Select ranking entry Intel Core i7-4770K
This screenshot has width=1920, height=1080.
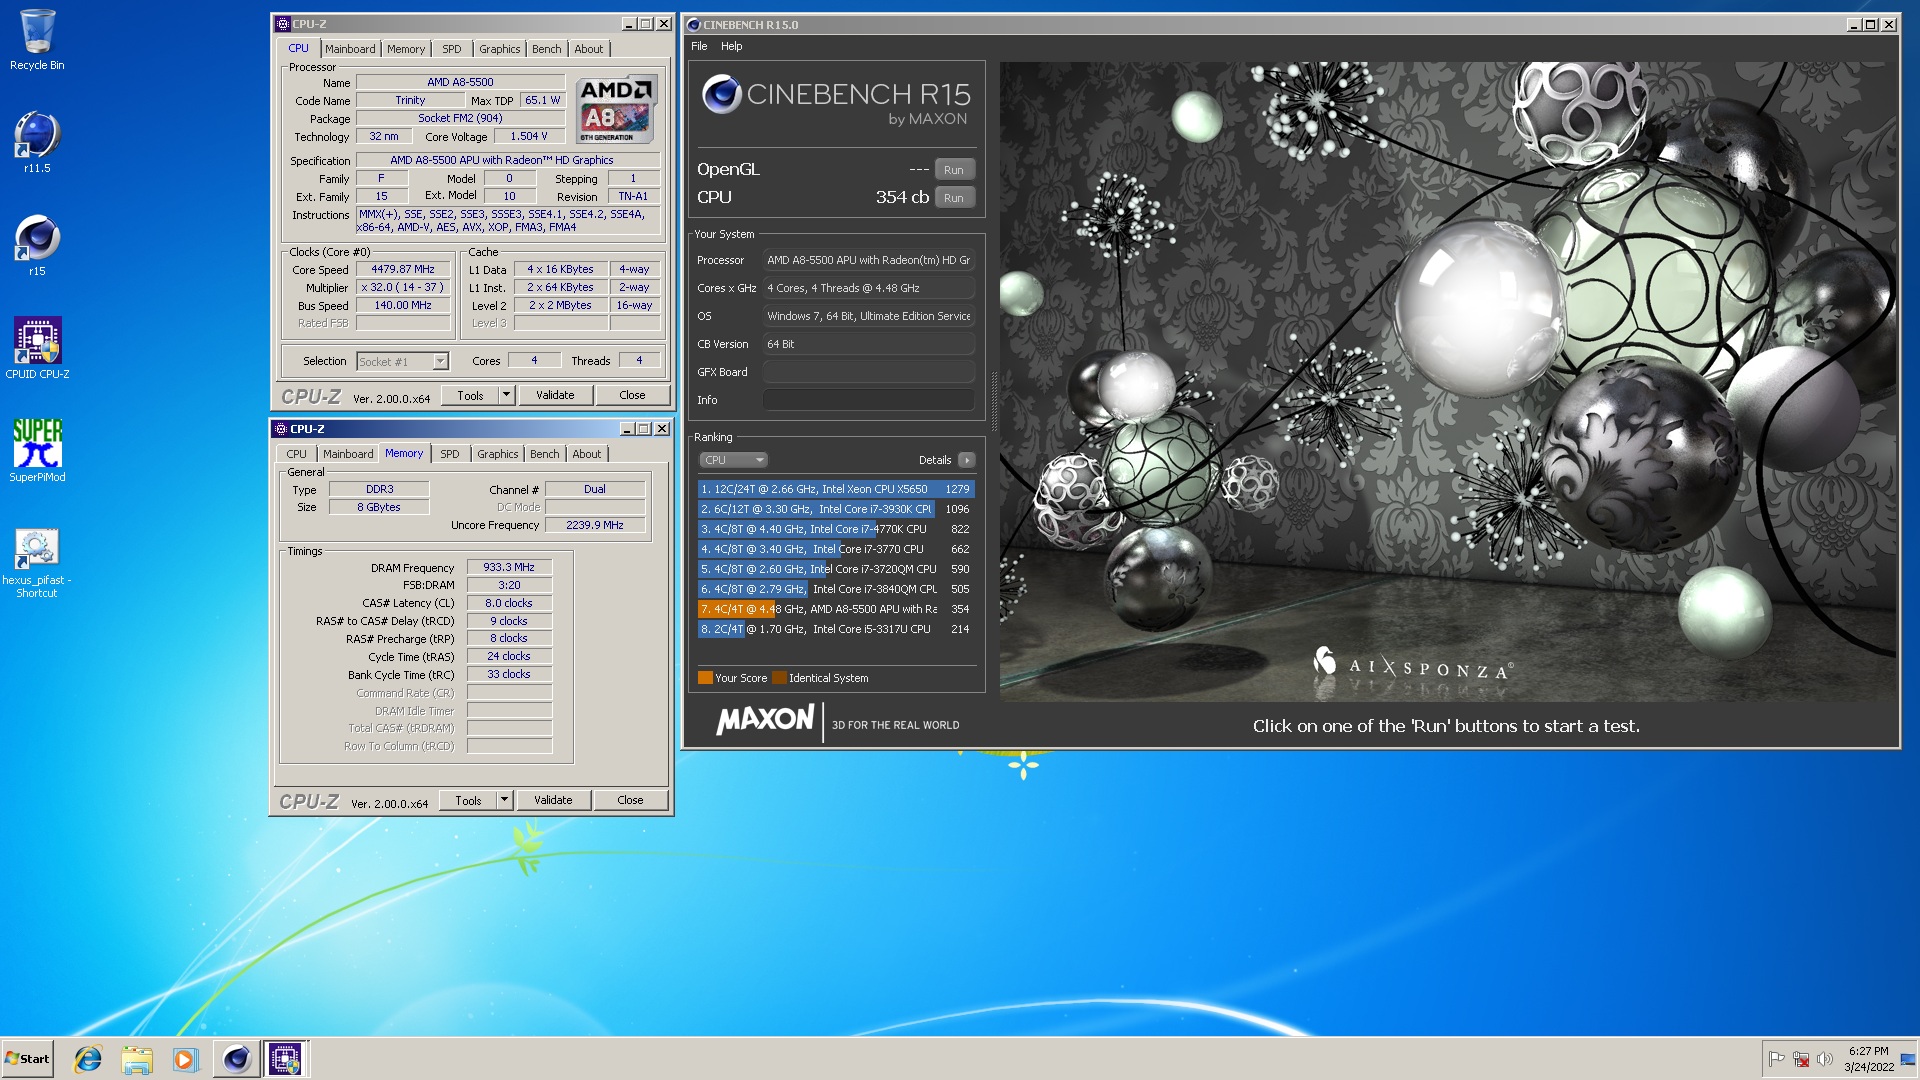(x=836, y=529)
